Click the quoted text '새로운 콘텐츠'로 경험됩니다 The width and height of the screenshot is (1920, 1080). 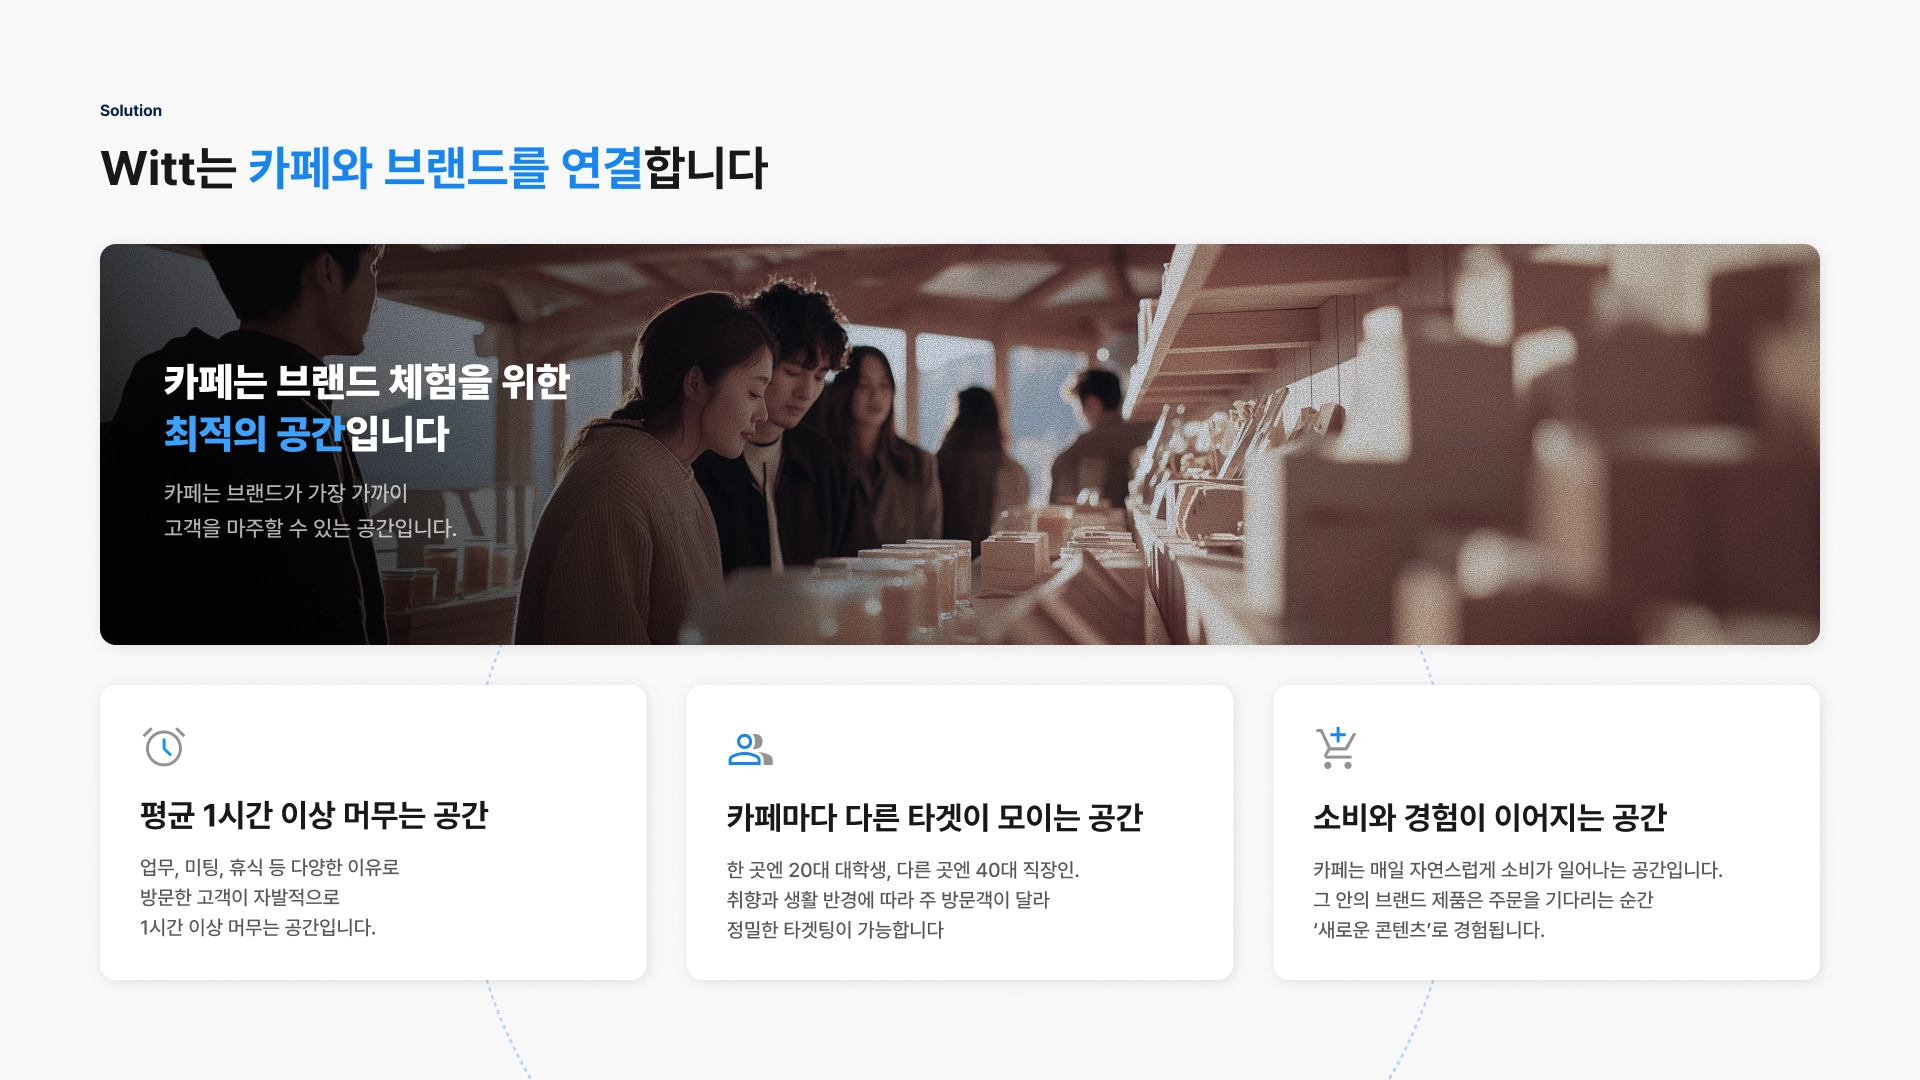(1429, 930)
